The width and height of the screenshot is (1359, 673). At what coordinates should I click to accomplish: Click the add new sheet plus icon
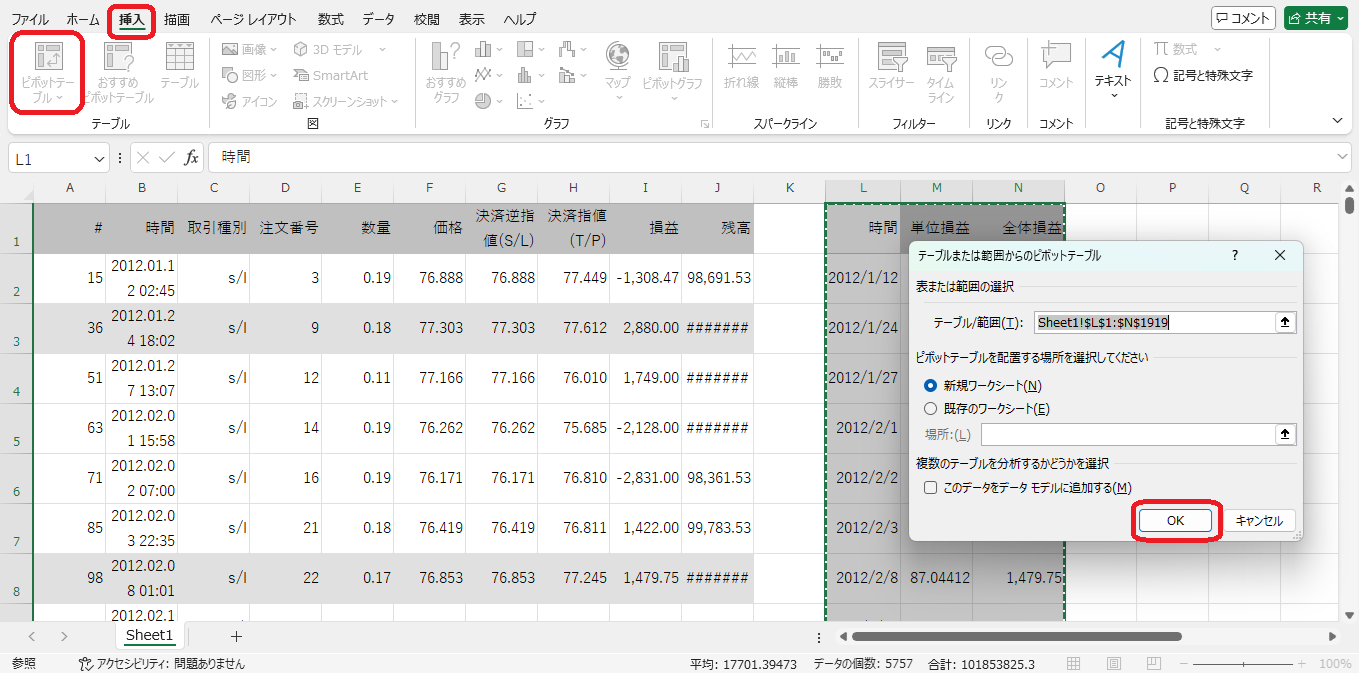(236, 636)
